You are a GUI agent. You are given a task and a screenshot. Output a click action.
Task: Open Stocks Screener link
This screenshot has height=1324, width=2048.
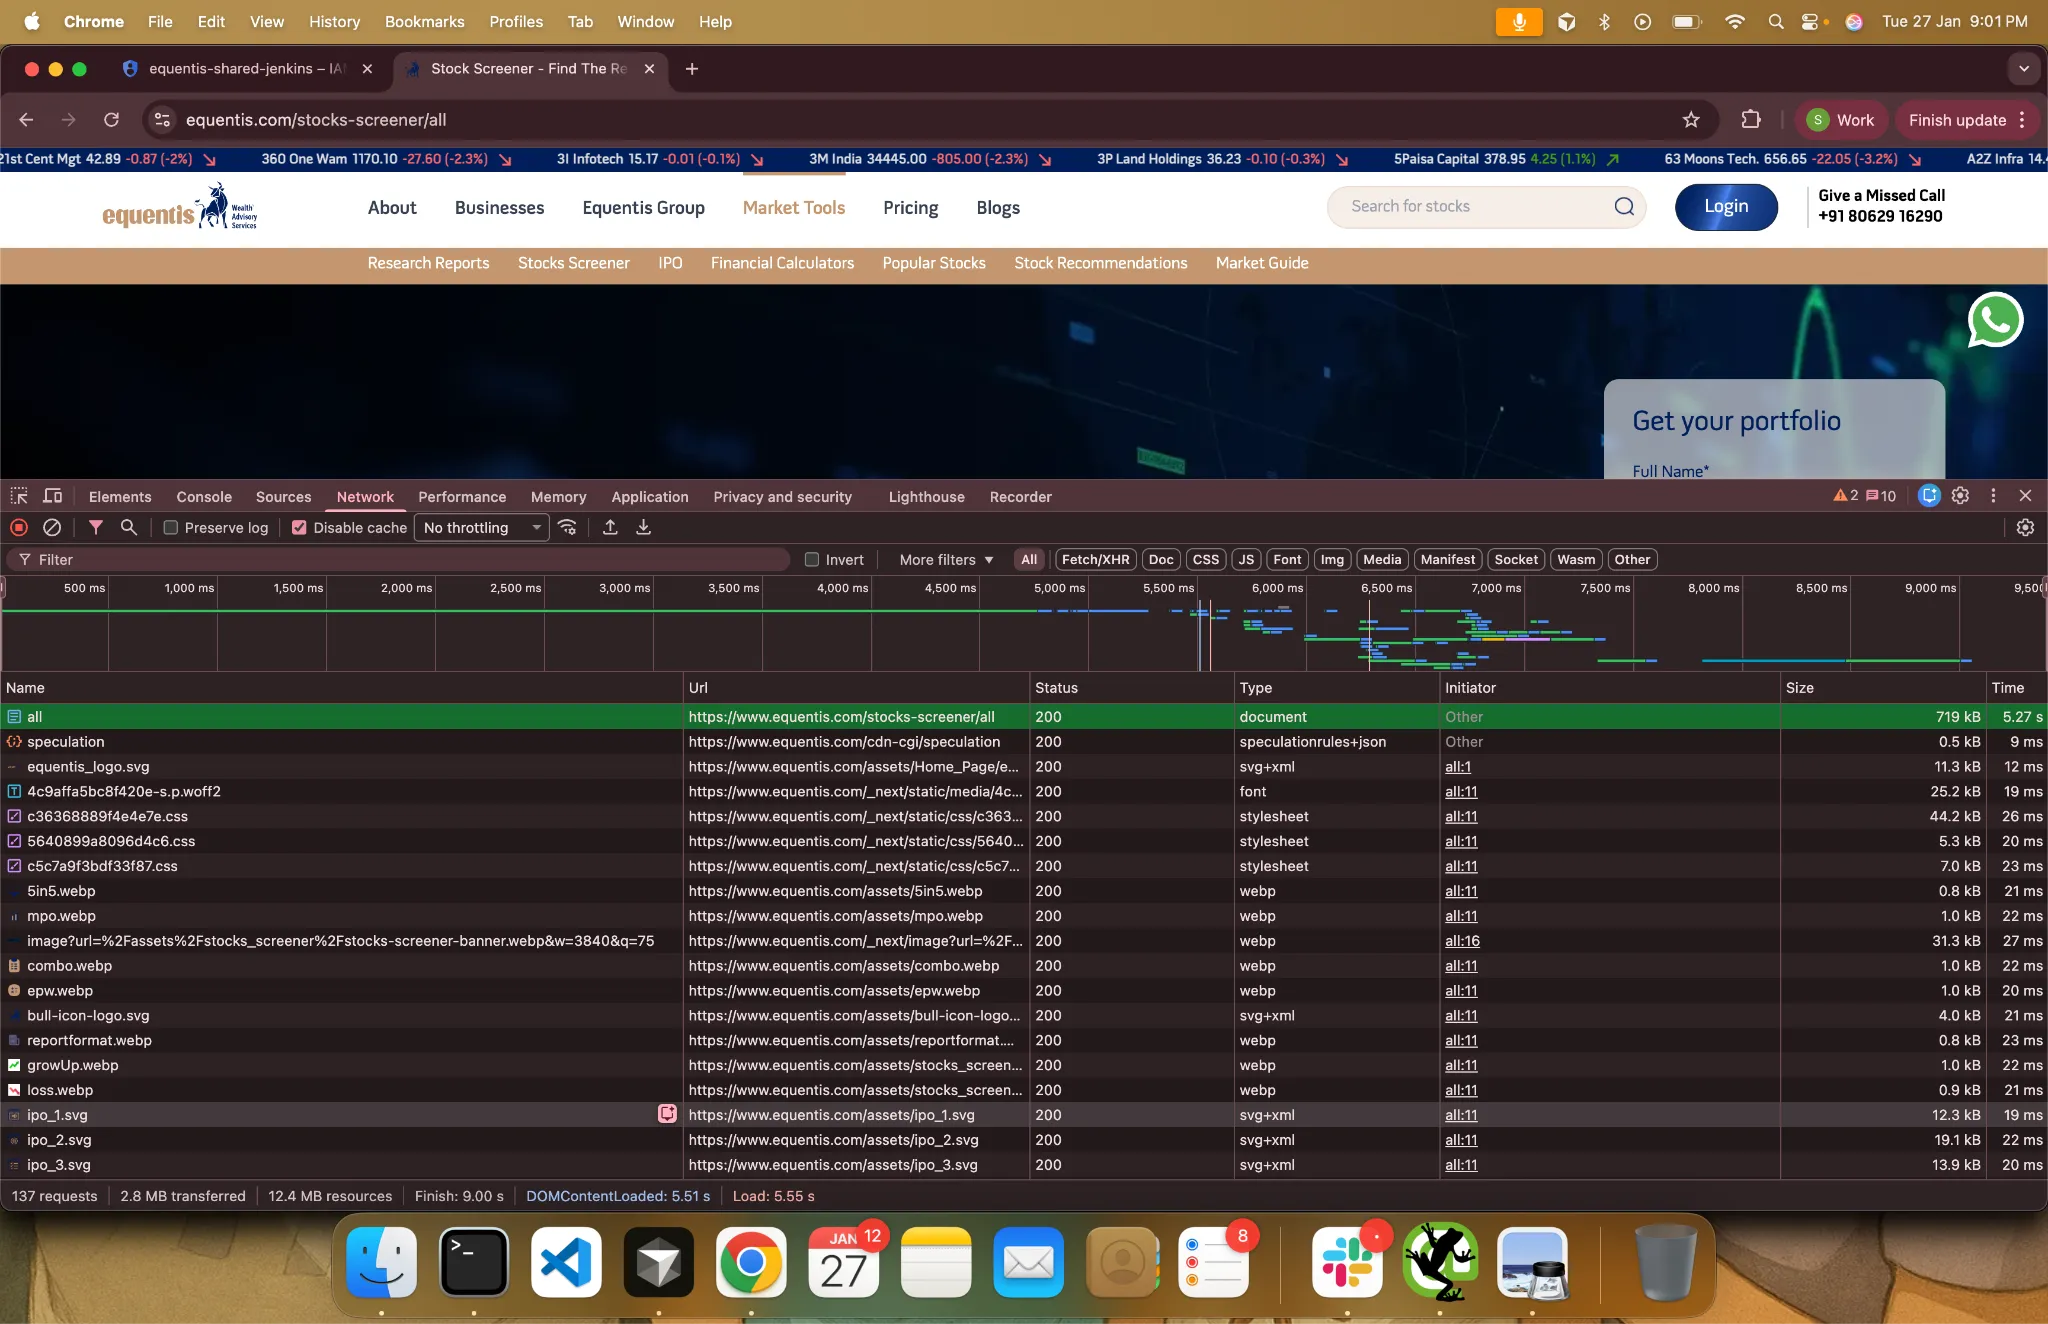coord(574,263)
